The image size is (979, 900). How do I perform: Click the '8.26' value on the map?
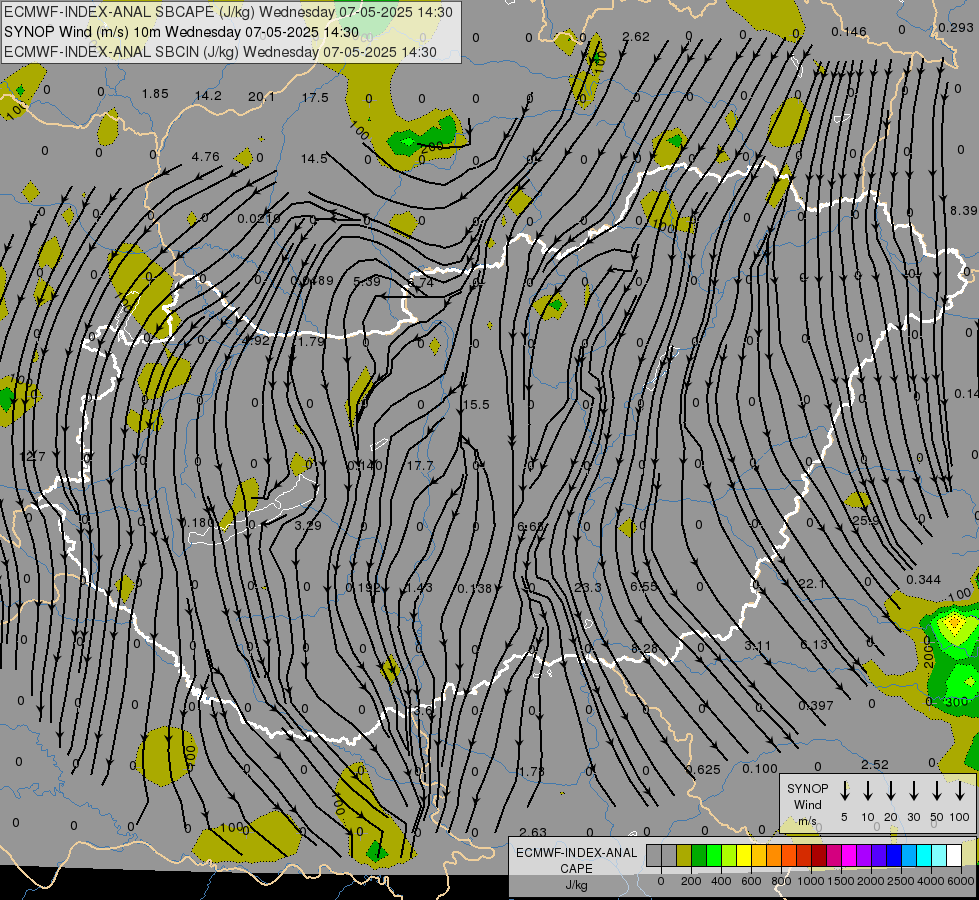pos(644,648)
